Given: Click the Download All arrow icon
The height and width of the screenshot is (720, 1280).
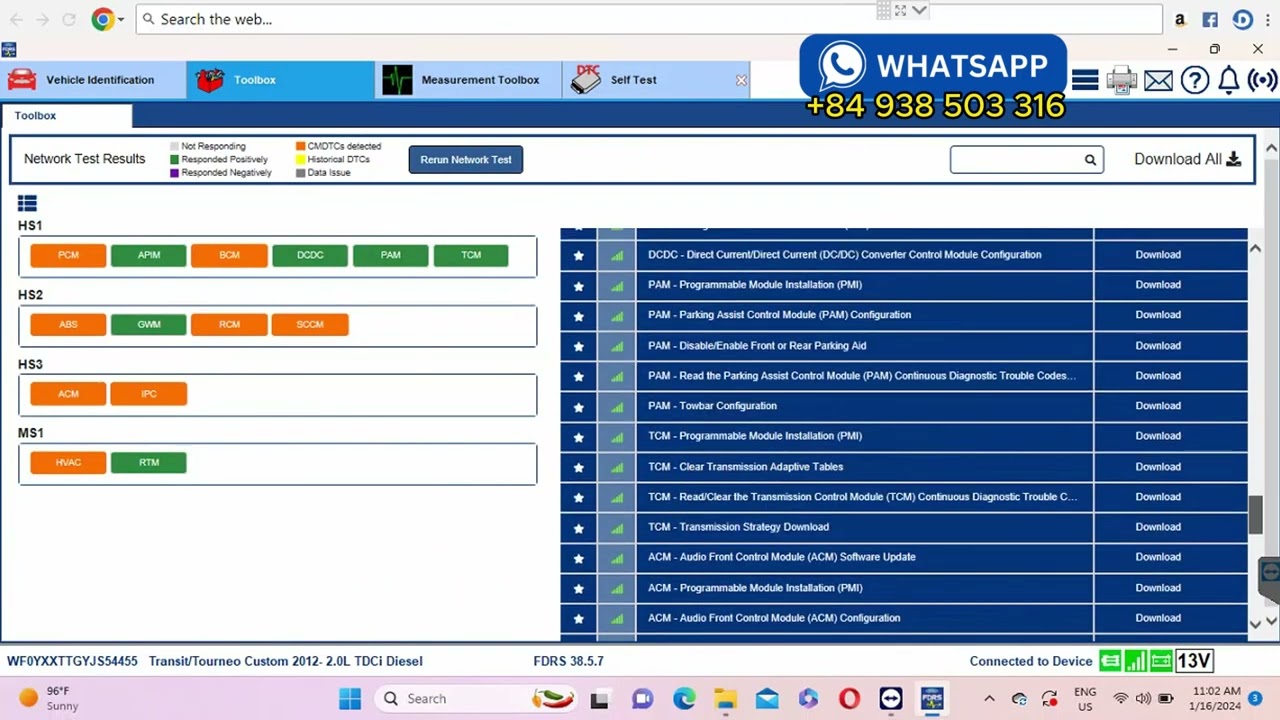Looking at the screenshot, I should (x=1233, y=159).
